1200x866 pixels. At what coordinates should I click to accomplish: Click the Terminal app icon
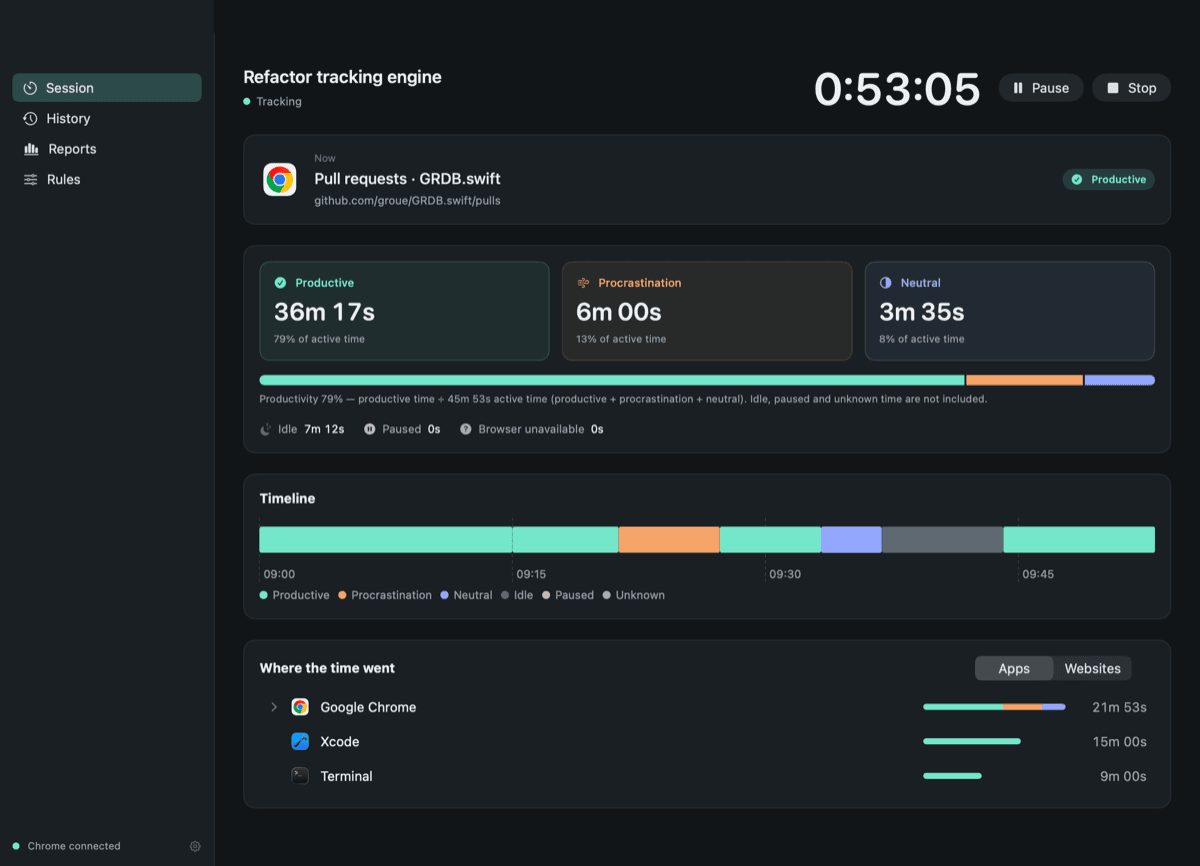(300, 776)
